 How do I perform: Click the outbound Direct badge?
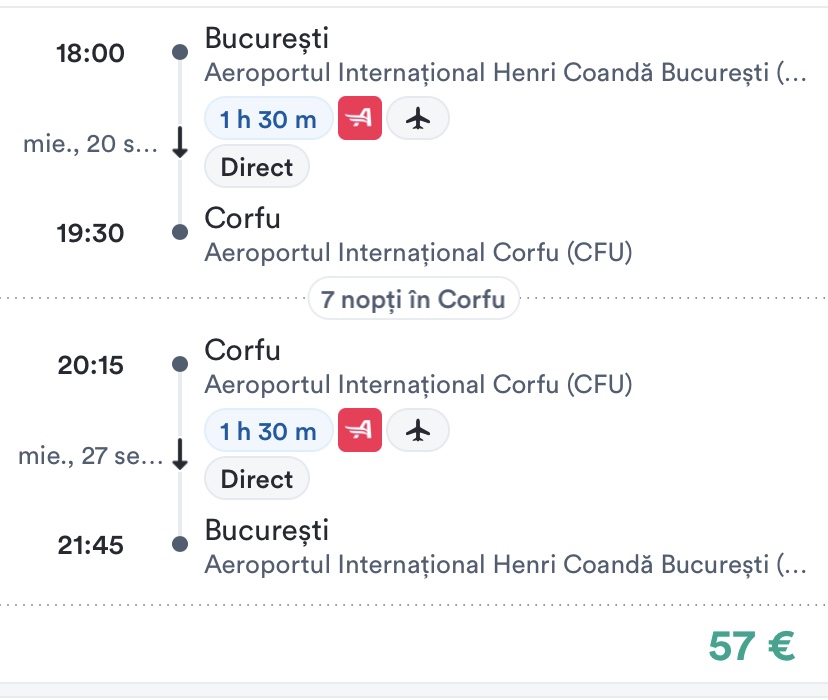tap(257, 167)
